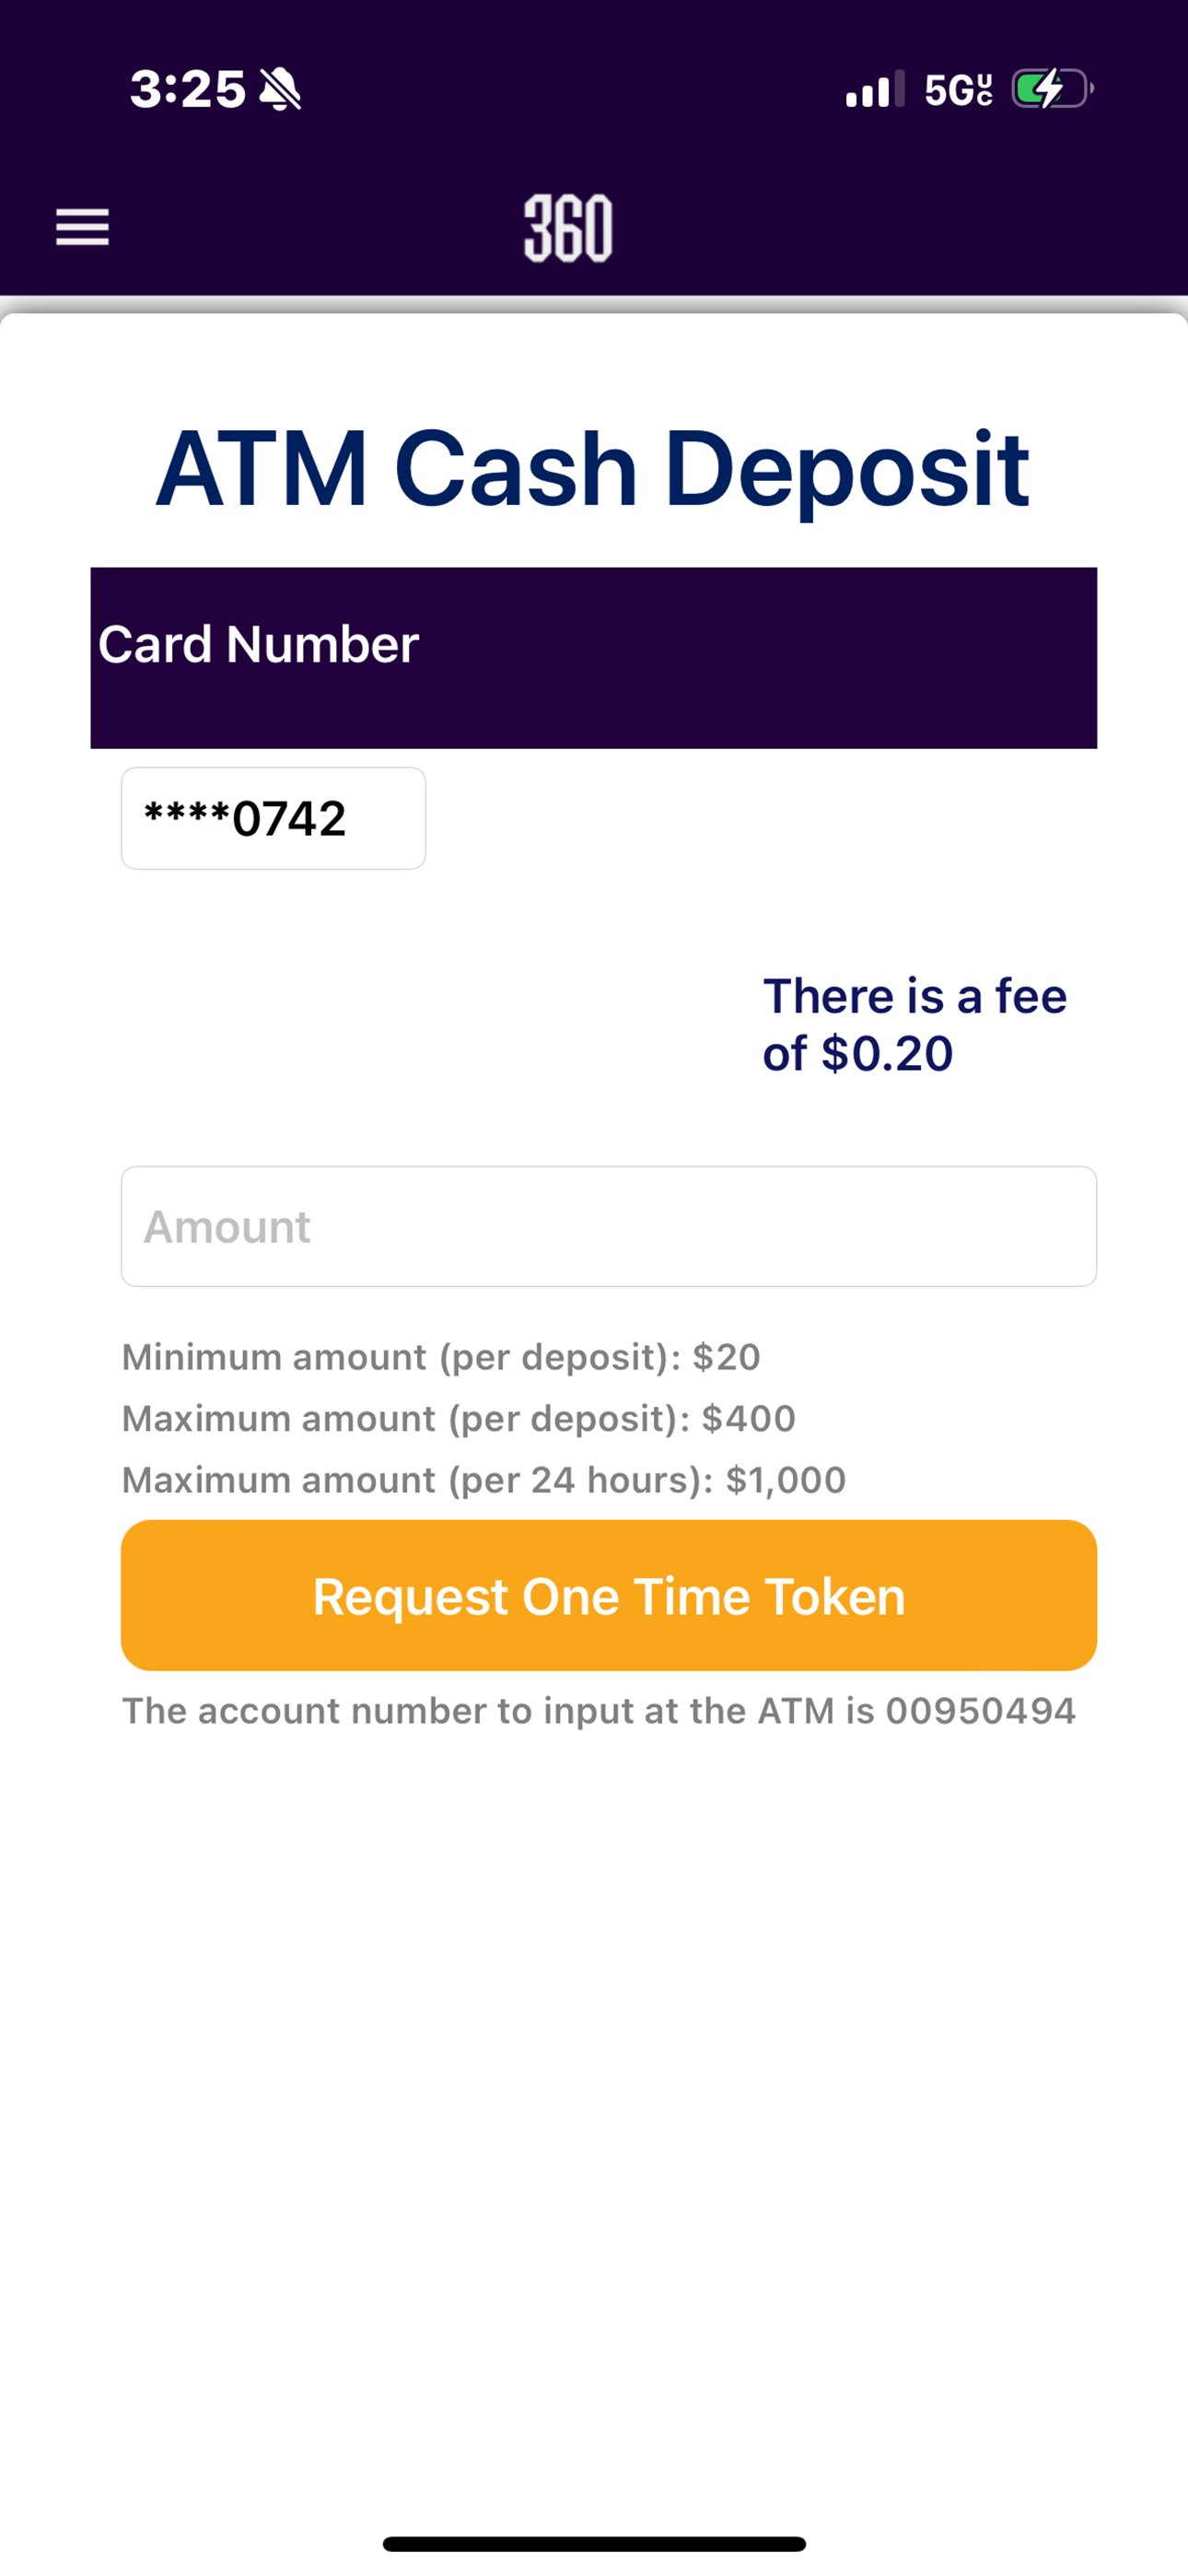The height and width of the screenshot is (2576, 1188).
Task: Tap the $0.20 fee notice
Action: (915, 1024)
